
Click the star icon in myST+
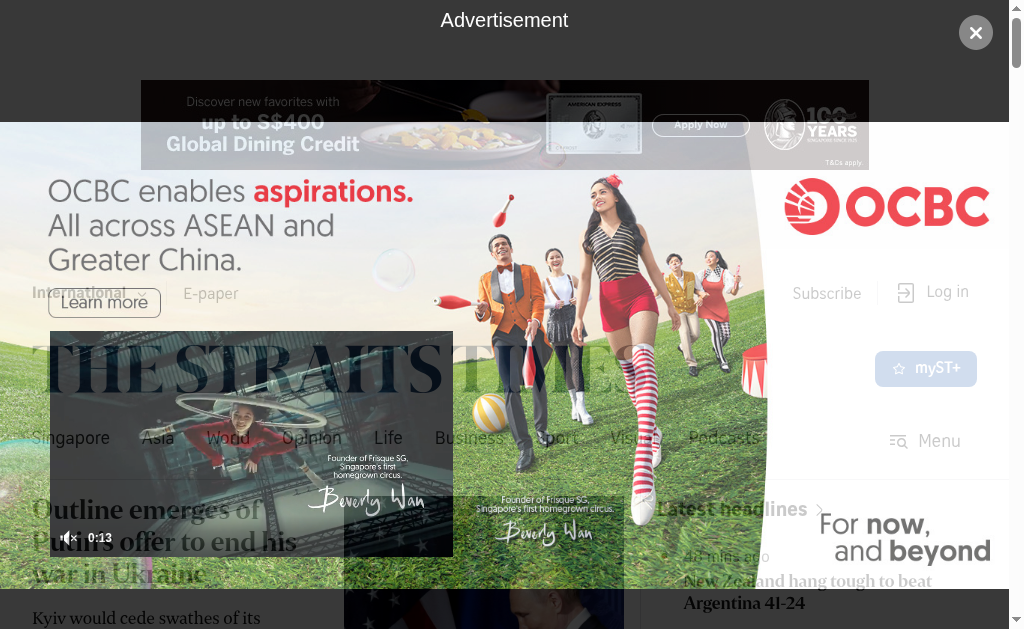899,369
